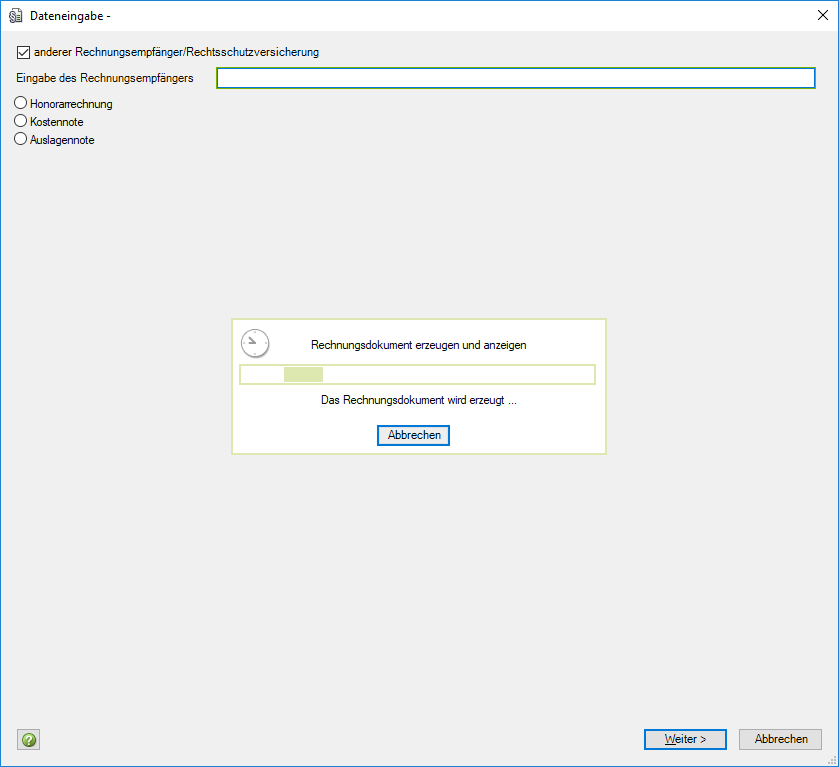The image size is (839, 767).
Task: Select the Honorarrechnung radio button
Action: [21, 103]
